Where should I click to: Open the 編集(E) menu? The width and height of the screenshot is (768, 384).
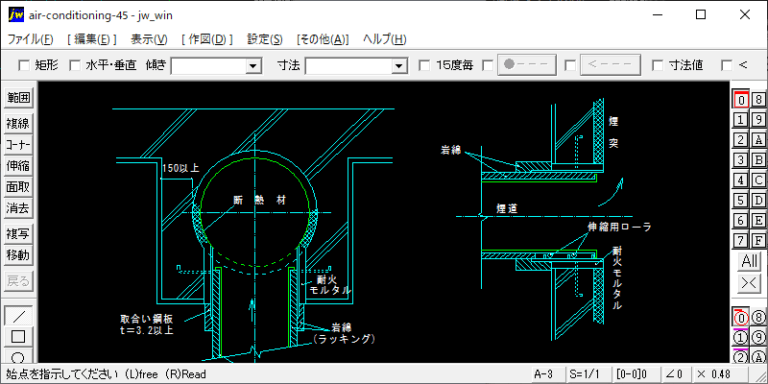click(x=92, y=40)
